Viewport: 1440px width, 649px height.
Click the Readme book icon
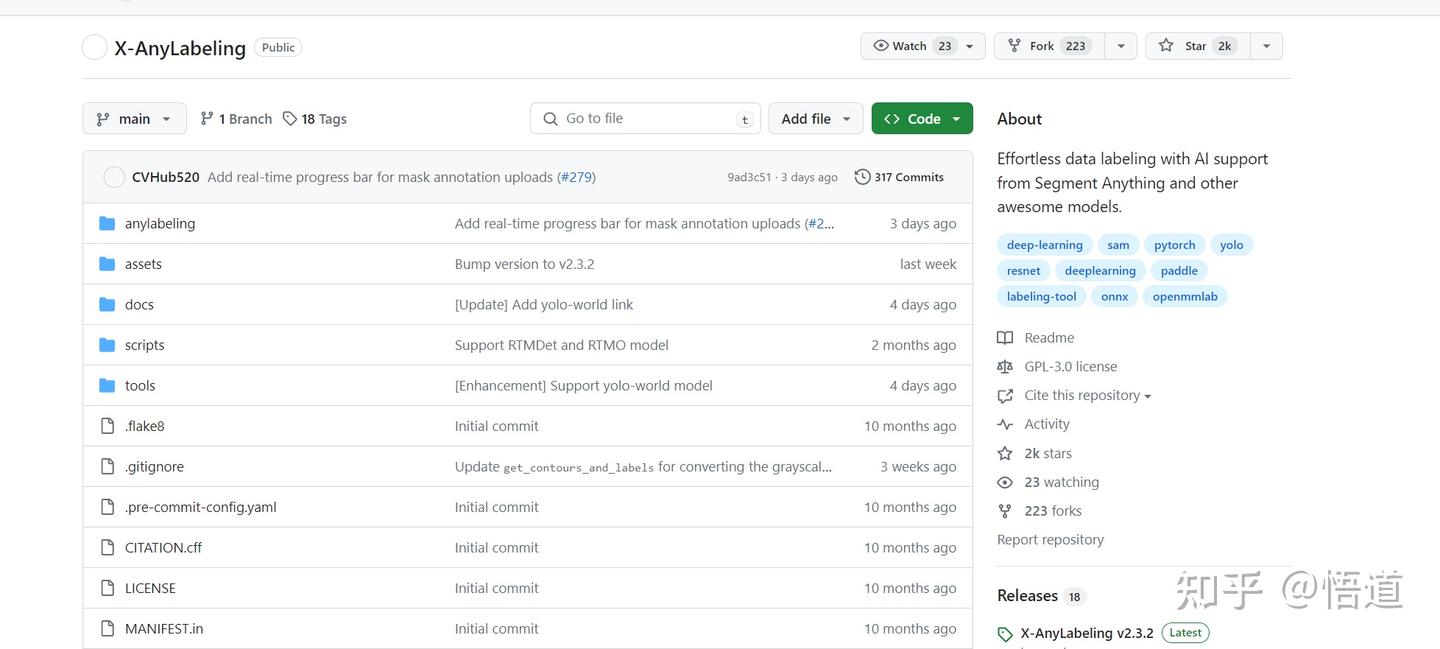click(x=1005, y=338)
